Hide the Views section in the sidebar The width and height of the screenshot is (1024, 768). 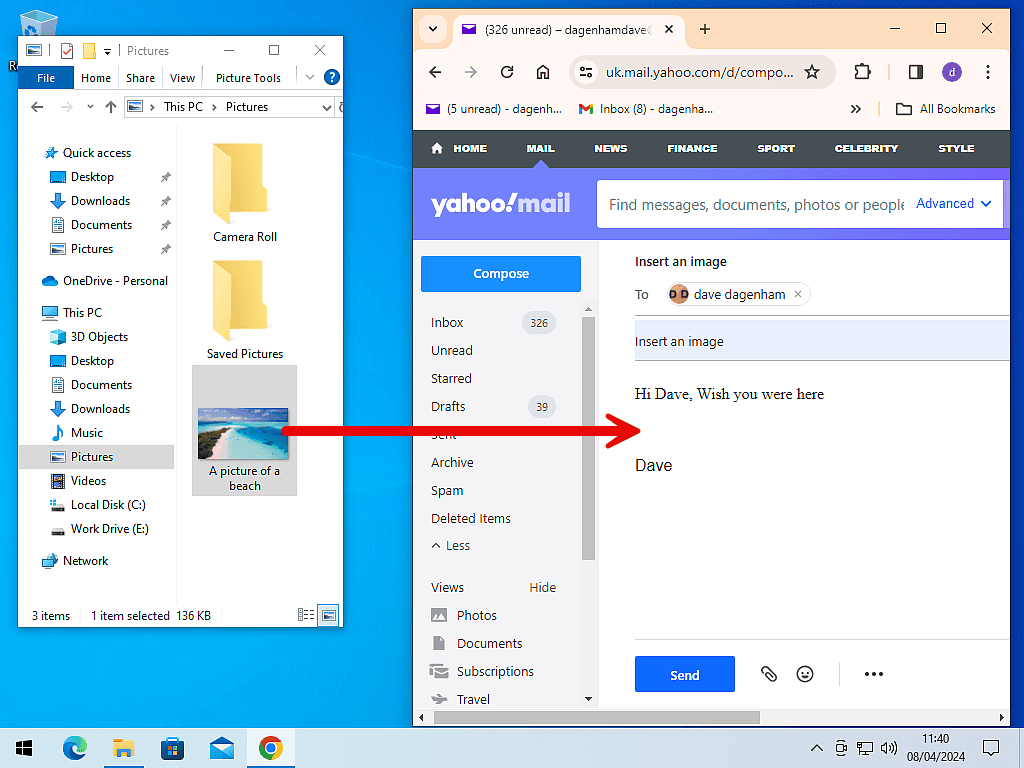[542, 587]
